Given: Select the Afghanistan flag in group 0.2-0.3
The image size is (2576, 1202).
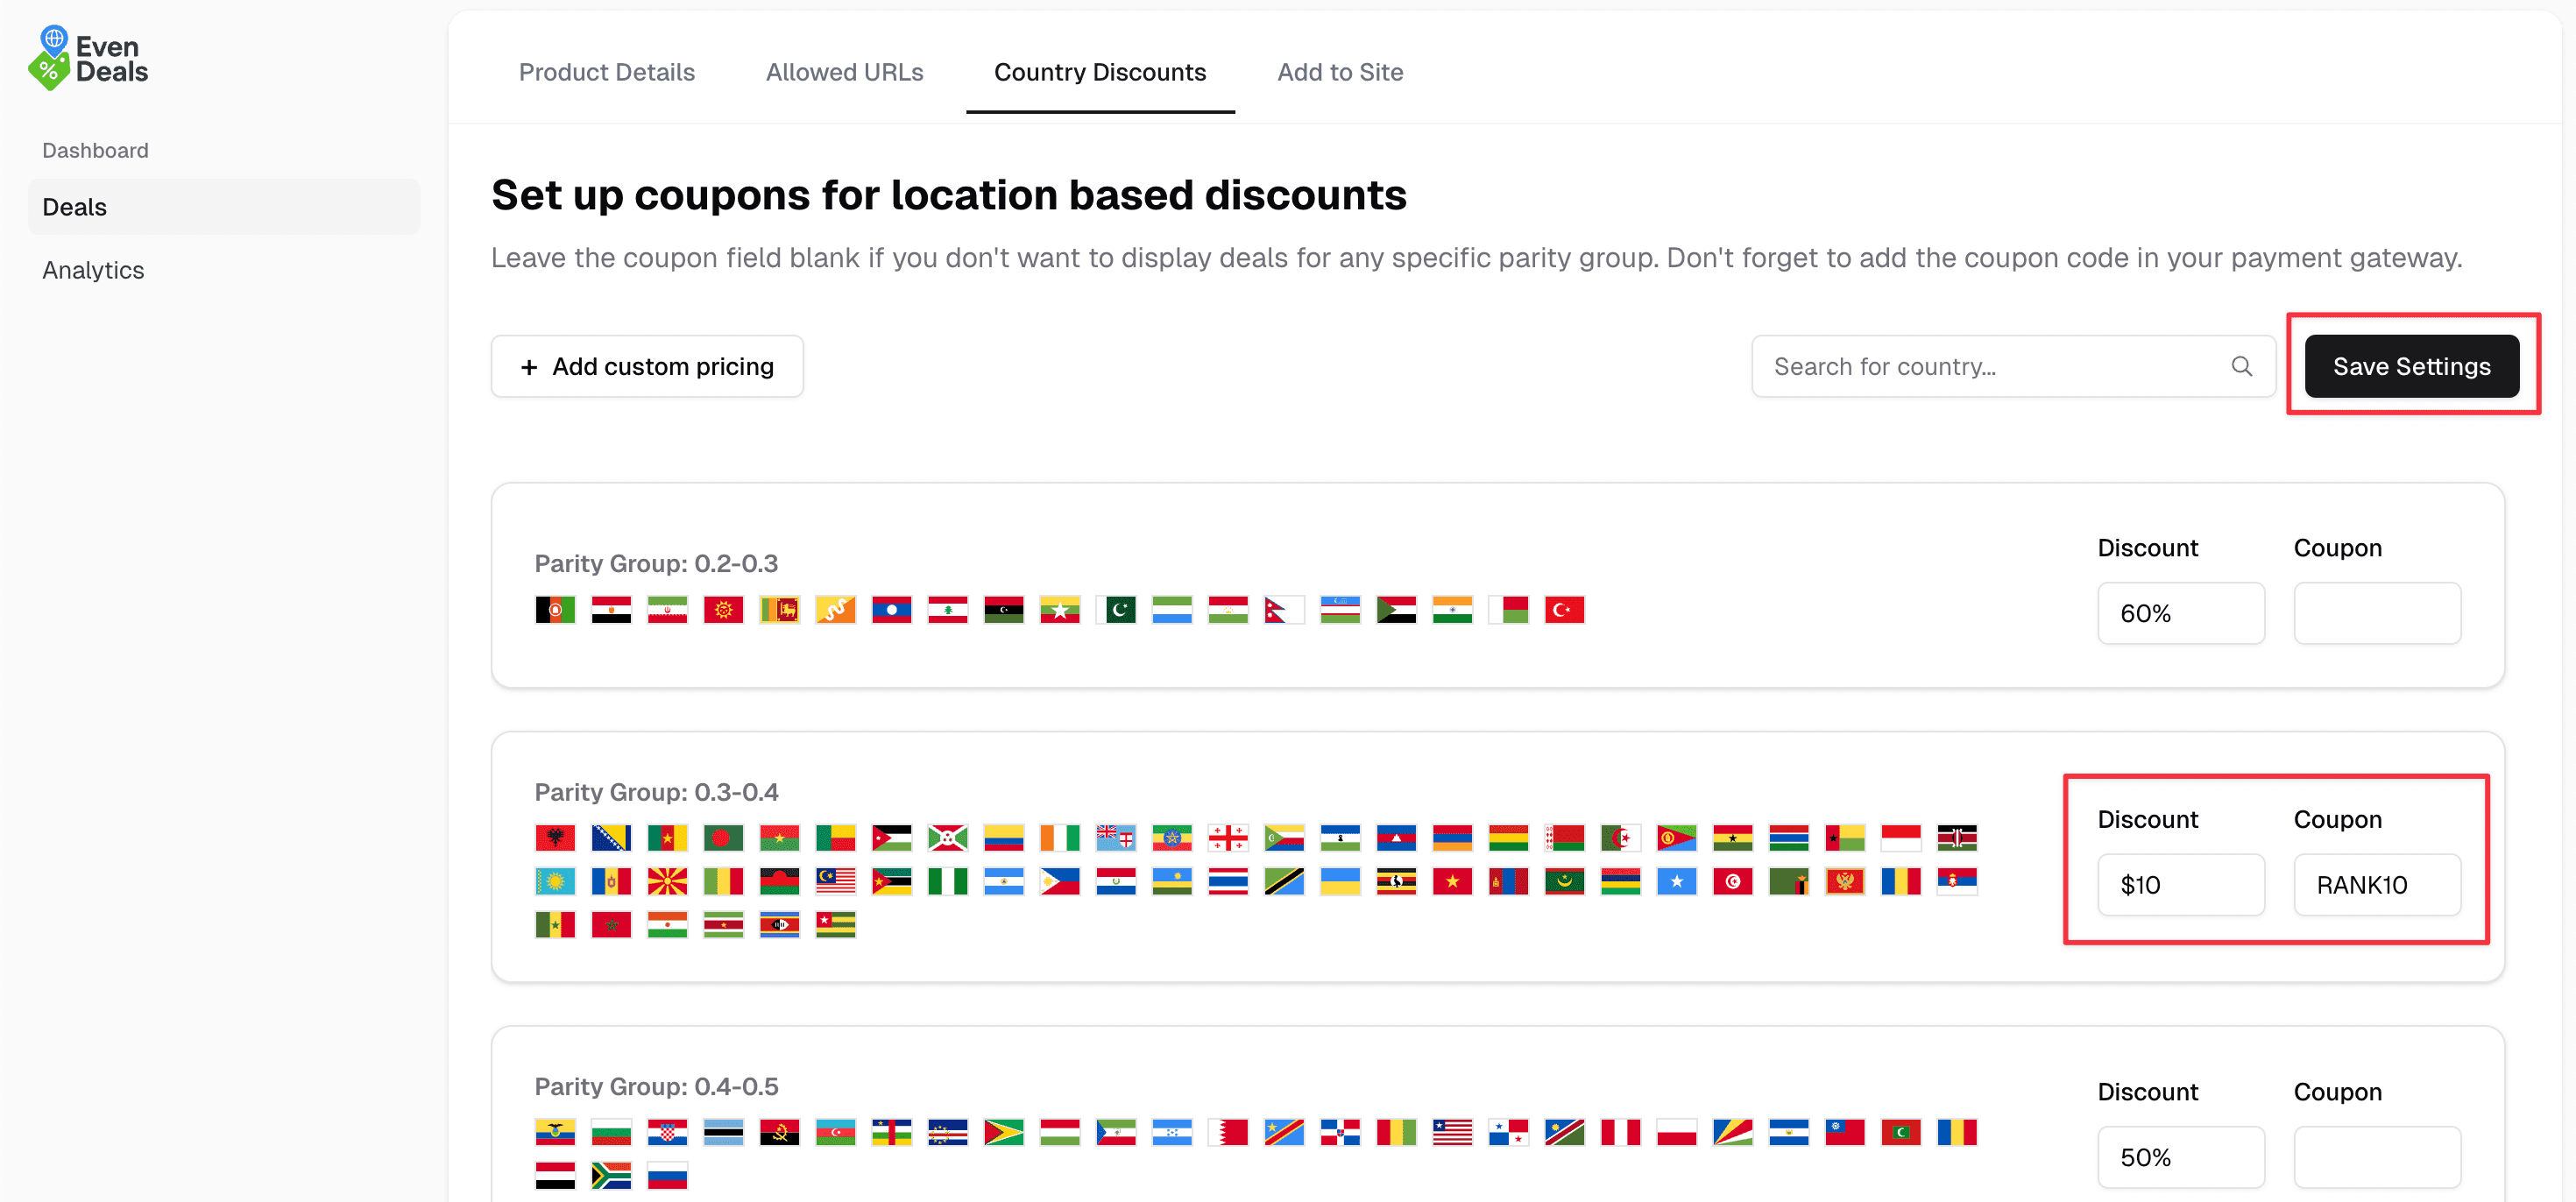Looking at the screenshot, I should click(555, 609).
